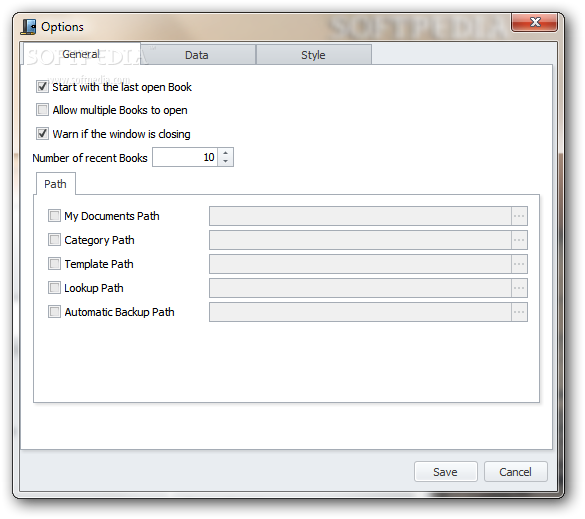Check the Lookup Path option
585x519 pixels.
coord(54,288)
